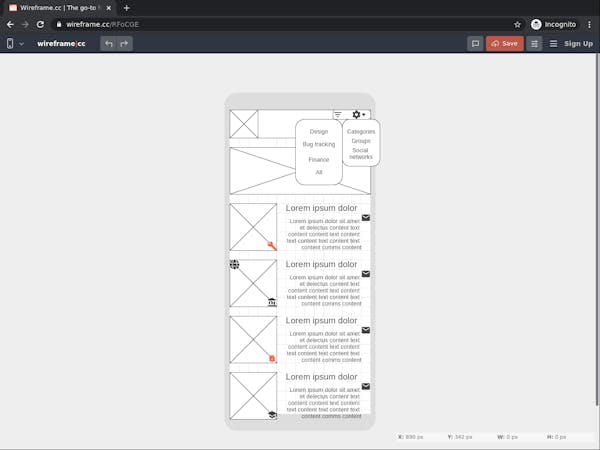Viewport: 600px width, 450px height.
Task: Expand the gear dropdown caret
Action: tap(364, 114)
